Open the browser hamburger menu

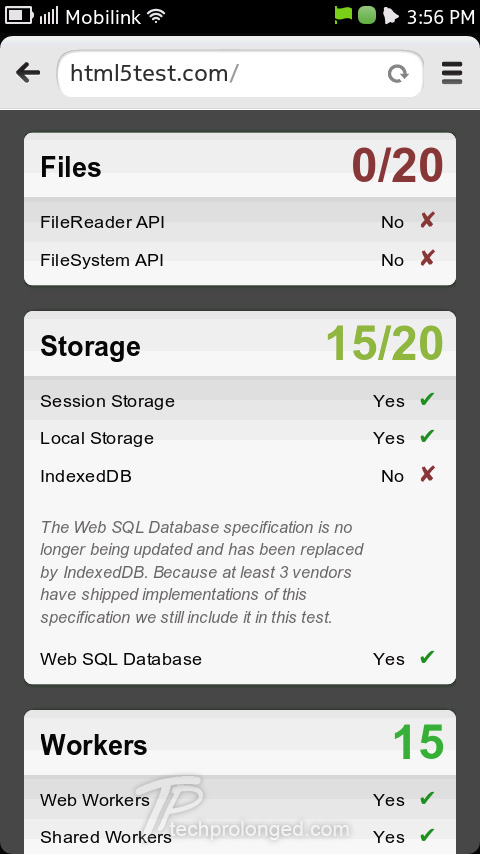pos(452,73)
